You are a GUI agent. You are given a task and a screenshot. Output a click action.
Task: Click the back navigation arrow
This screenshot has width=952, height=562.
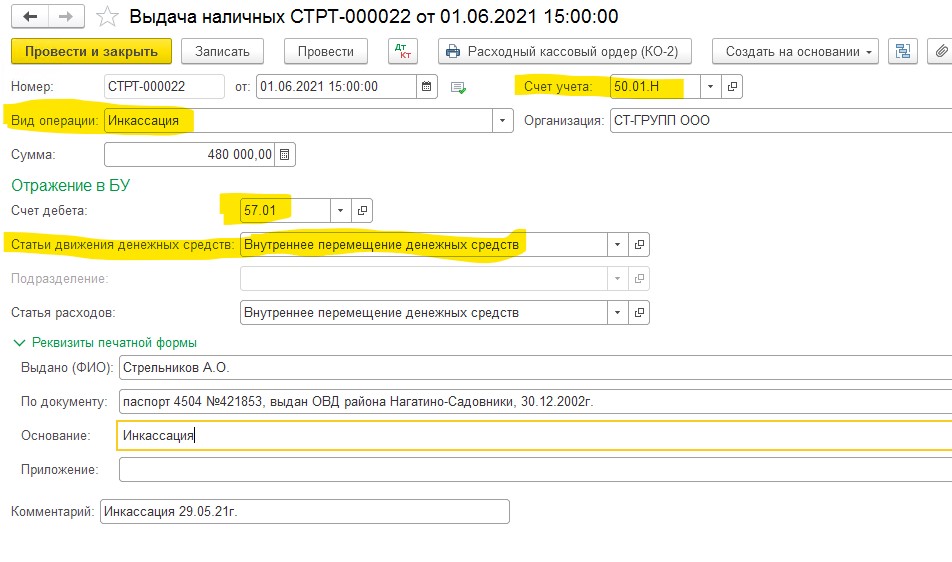point(31,17)
